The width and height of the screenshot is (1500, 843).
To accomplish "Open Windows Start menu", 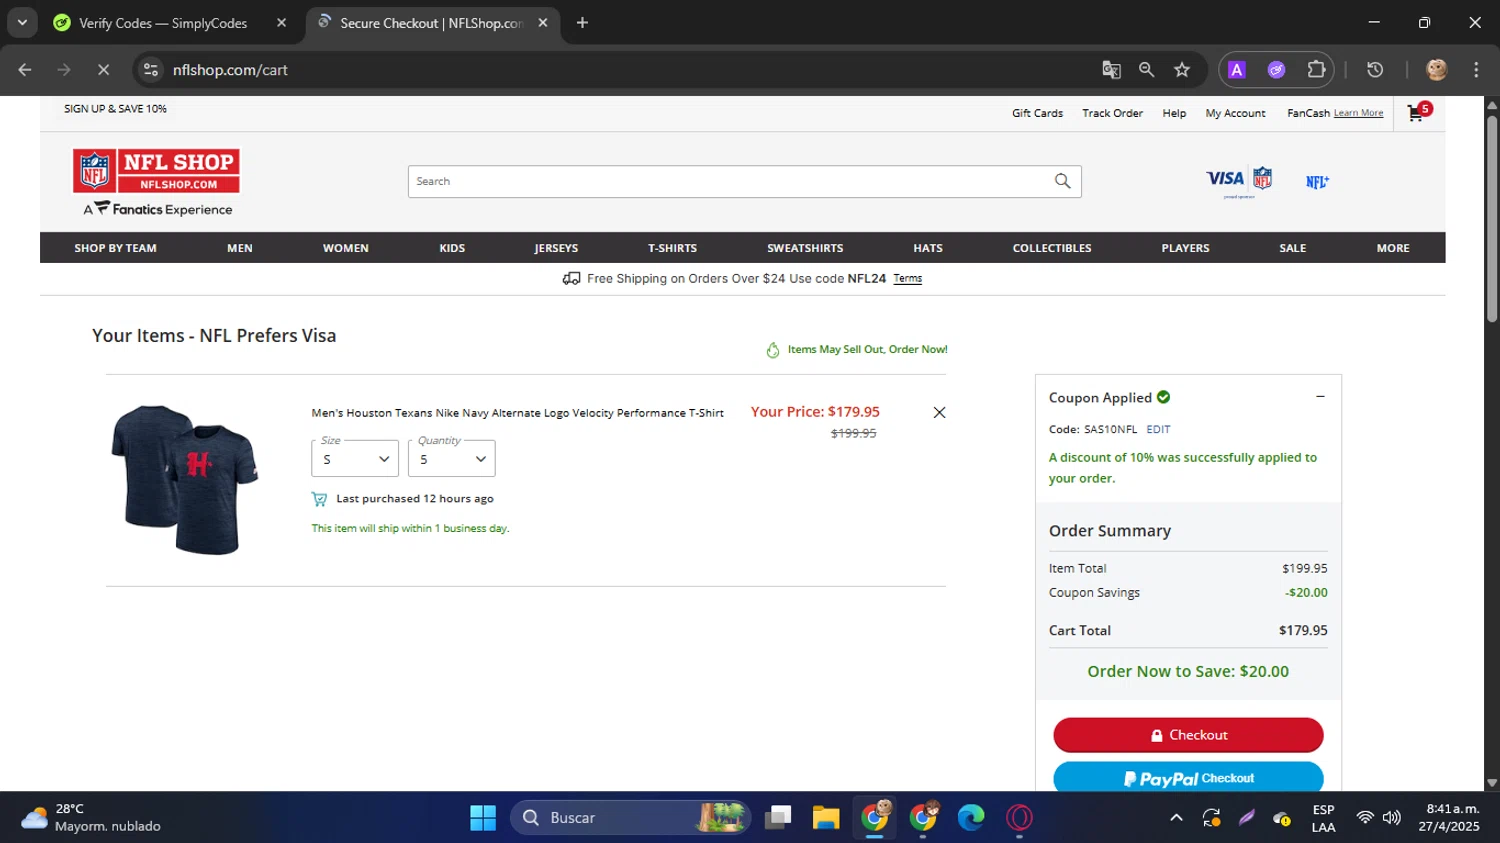I will pyautogui.click(x=483, y=818).
